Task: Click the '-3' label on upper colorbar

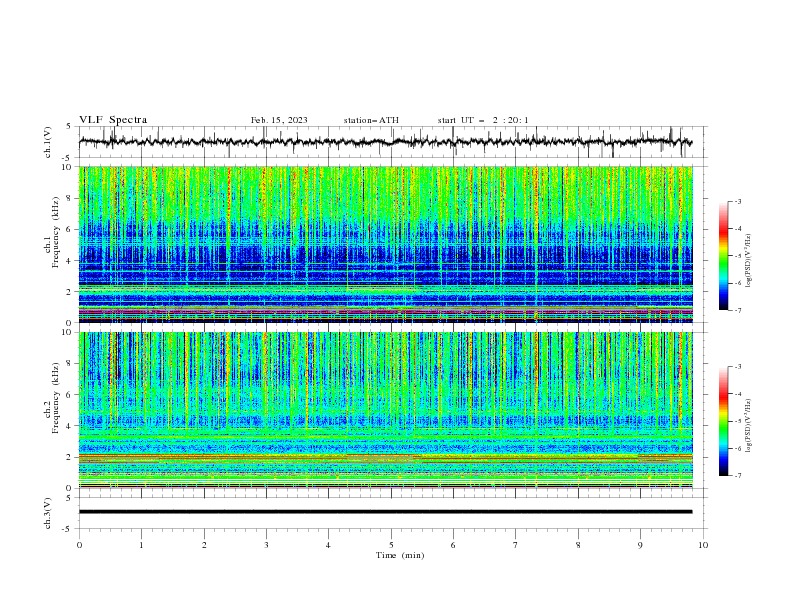Action: 737,201
